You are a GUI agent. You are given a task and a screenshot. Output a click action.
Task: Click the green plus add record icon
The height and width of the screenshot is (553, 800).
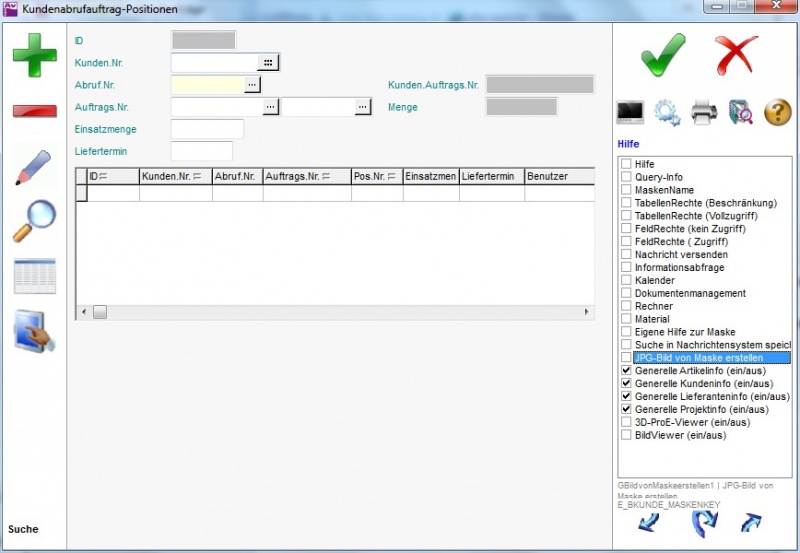pyautogui.click(x=34, y=55)
